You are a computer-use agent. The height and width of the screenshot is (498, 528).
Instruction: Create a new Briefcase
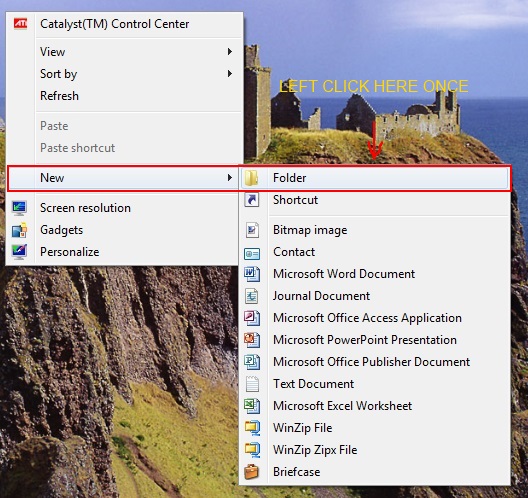pyautogui.click(x=374, y=472)
